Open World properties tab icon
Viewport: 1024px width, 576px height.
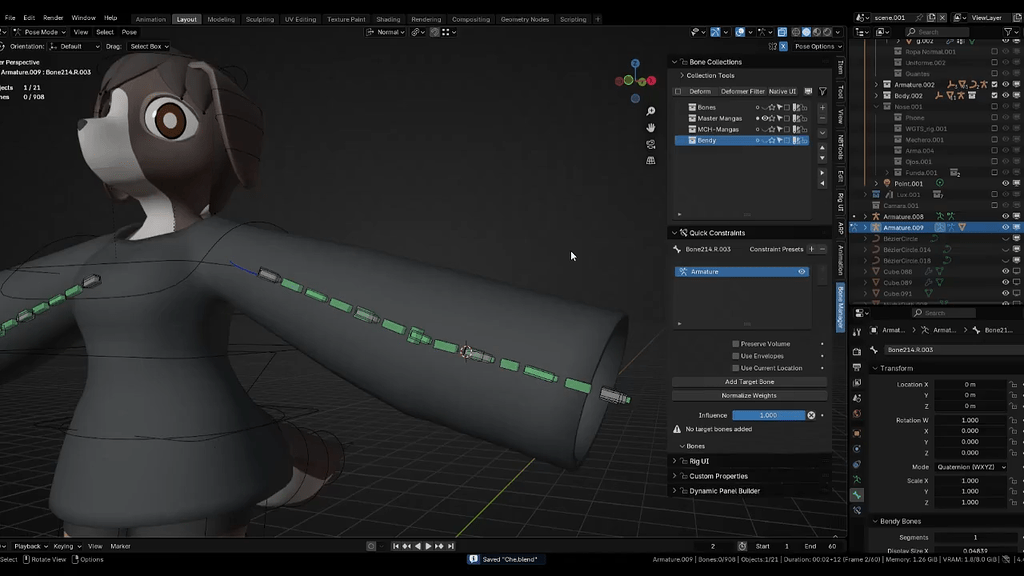[x=857, y=414]
